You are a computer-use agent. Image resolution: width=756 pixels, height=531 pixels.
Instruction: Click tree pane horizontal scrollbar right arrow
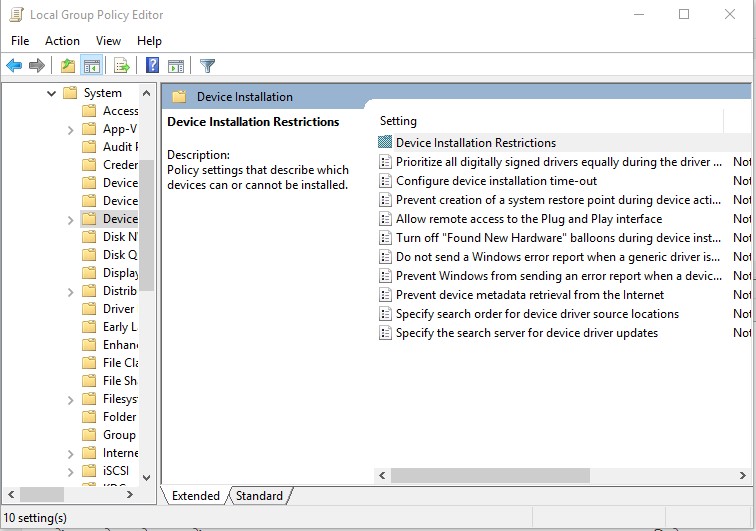tap(130, 494)
